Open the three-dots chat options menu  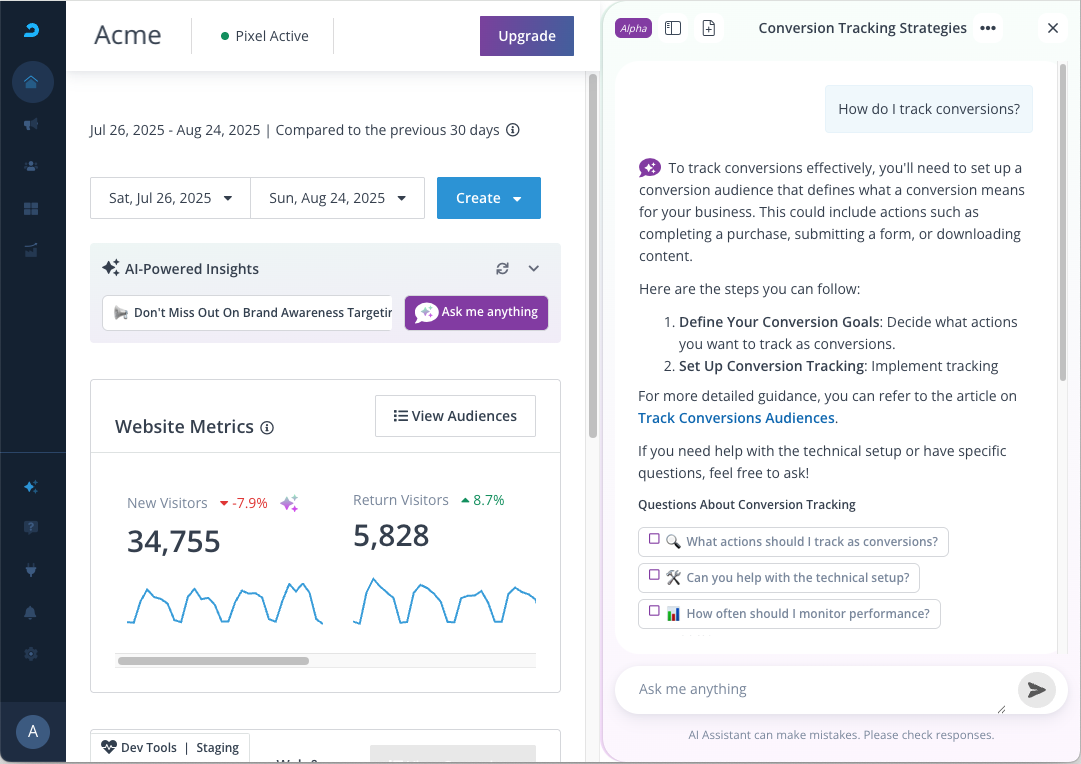(x=988, y=28)
